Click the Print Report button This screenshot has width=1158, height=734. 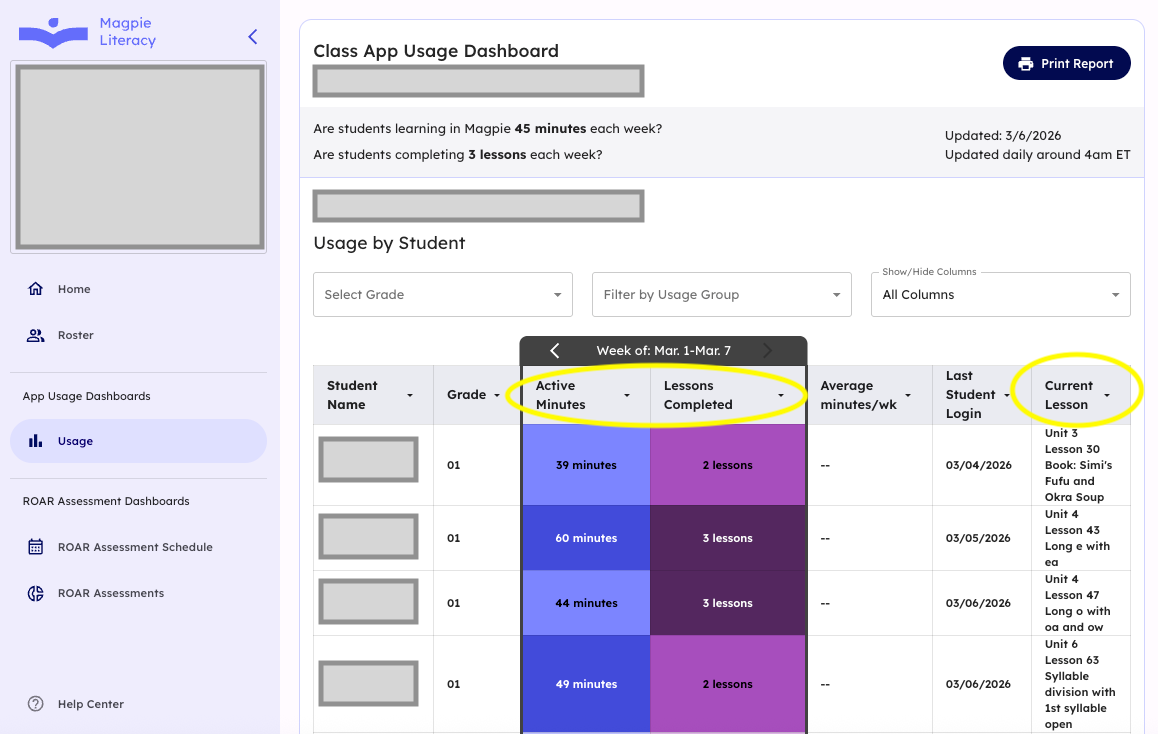[x=1066, y=64]
